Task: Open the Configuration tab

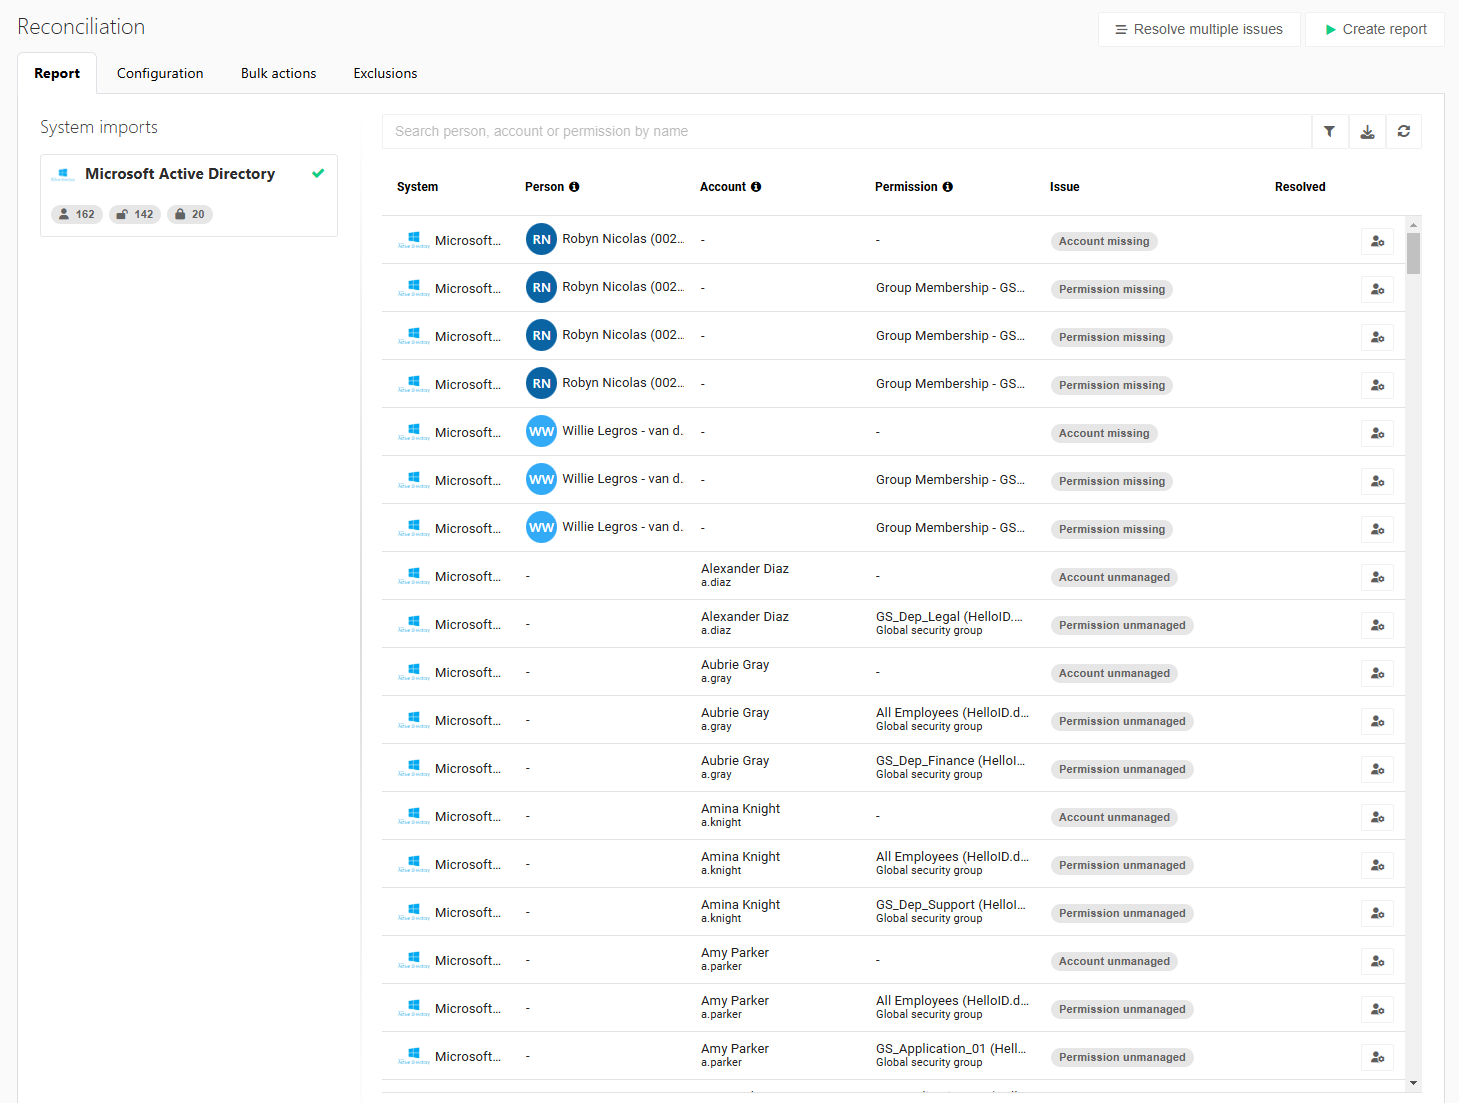Action: (160, 73)
